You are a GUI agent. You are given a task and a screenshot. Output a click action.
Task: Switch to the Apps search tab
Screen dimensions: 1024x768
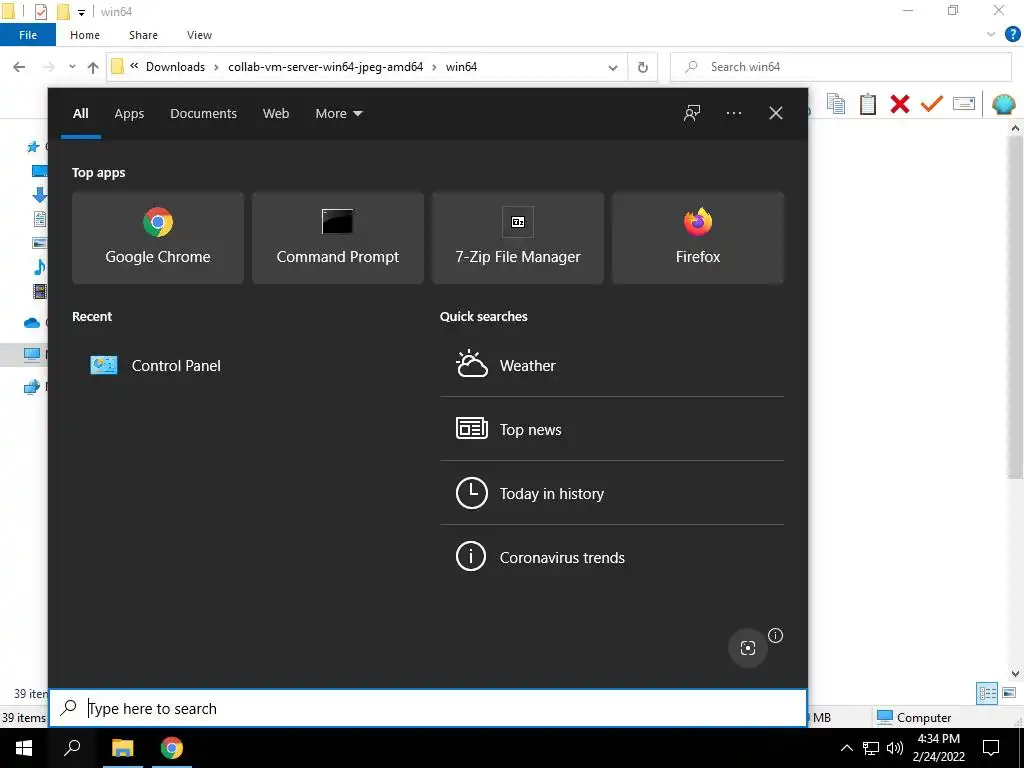[129, 114]
